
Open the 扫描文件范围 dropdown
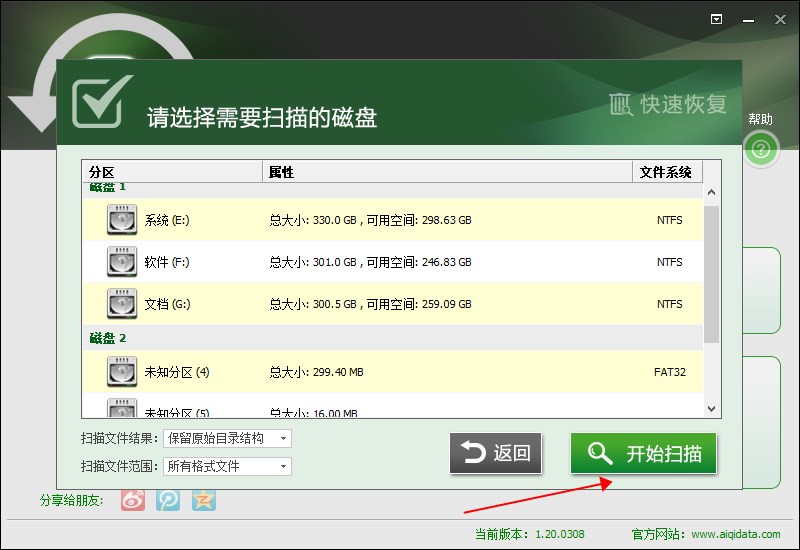227,466
